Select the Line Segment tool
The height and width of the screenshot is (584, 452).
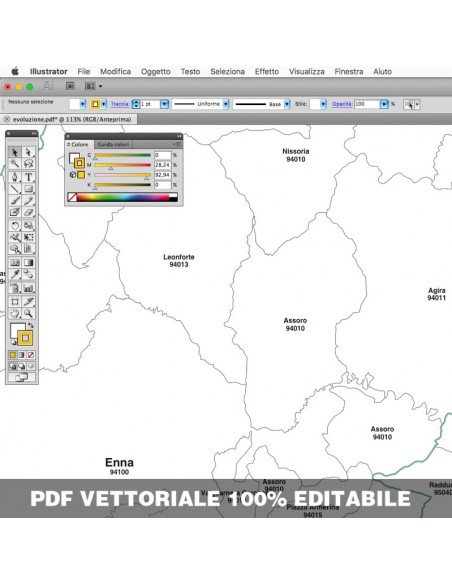click(x=15, y=188)
